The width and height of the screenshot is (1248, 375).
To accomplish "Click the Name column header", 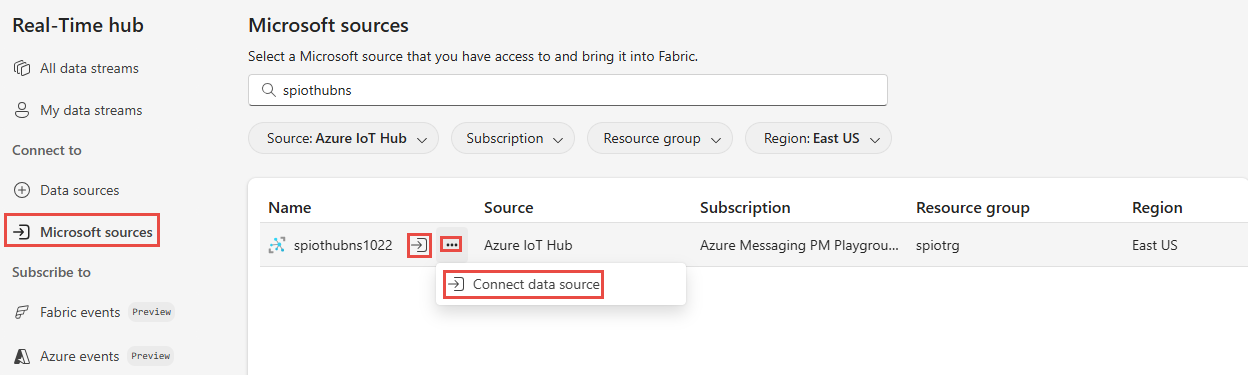I will click(x=290, y=208).
